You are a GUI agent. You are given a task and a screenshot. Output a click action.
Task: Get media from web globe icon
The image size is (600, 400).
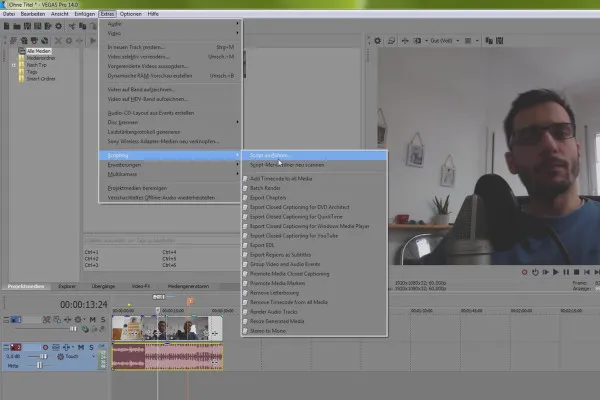click(45, 41)
